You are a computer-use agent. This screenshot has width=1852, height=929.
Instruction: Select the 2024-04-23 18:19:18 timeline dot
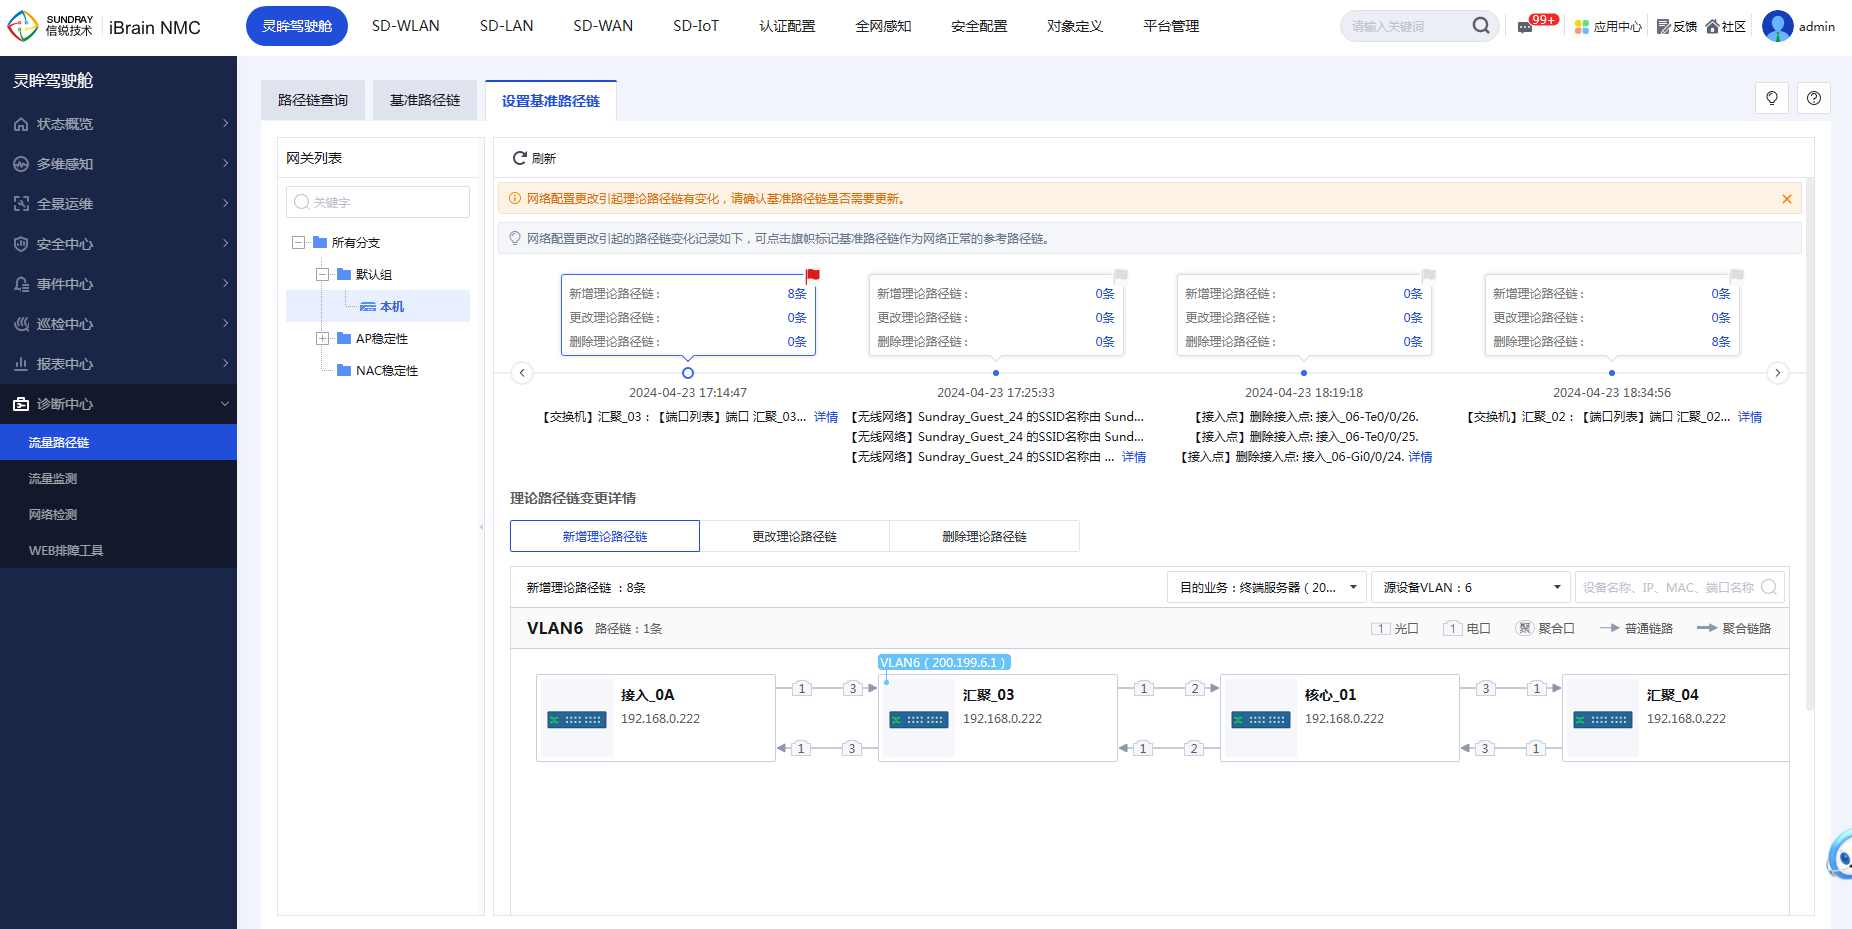click(1304, 373)
